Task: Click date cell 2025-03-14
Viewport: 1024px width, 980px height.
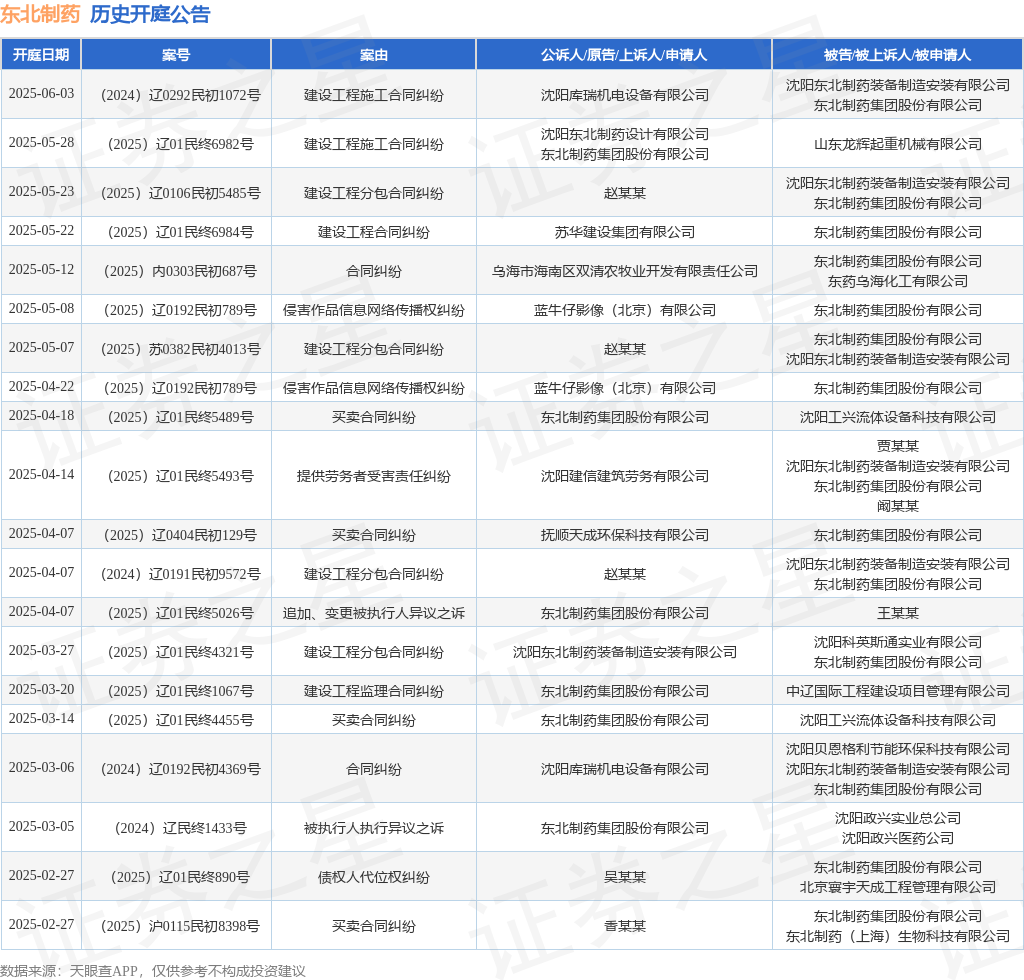Action: (41, 718)
